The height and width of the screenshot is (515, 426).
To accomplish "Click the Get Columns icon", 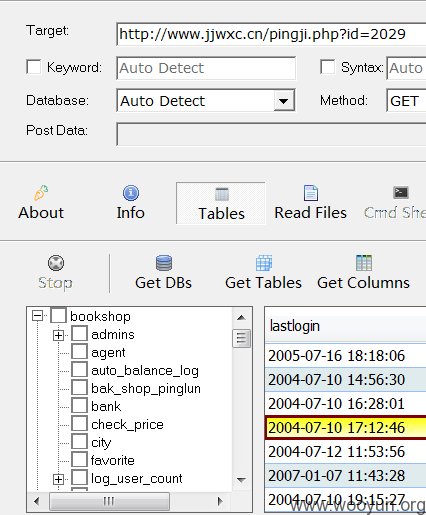I will 364,263.
